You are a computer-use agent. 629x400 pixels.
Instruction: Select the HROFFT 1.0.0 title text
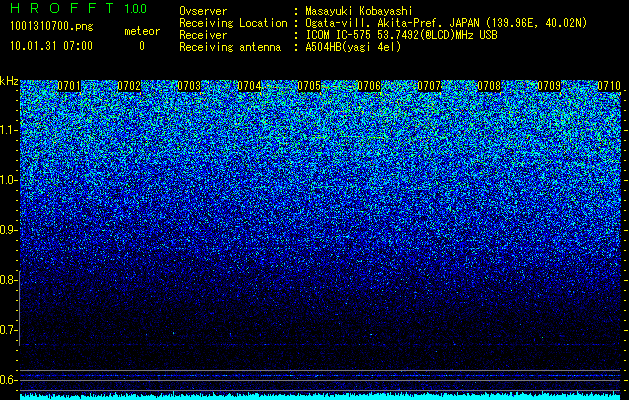79,8
